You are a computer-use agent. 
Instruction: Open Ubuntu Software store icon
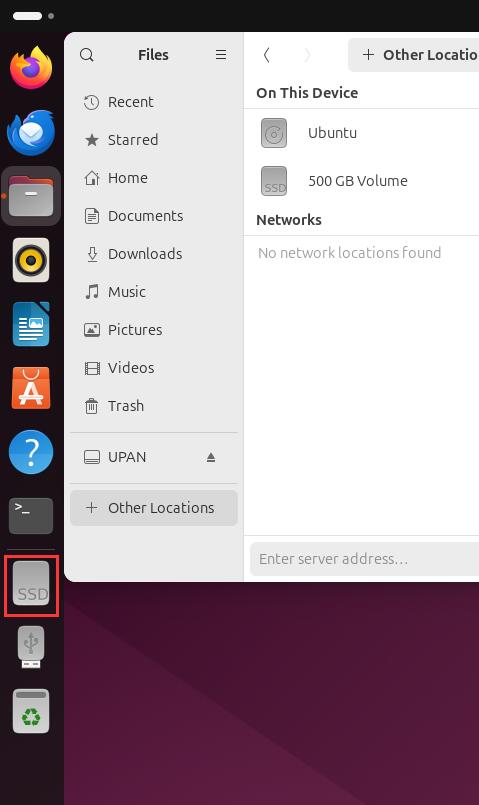click(31, 388)
